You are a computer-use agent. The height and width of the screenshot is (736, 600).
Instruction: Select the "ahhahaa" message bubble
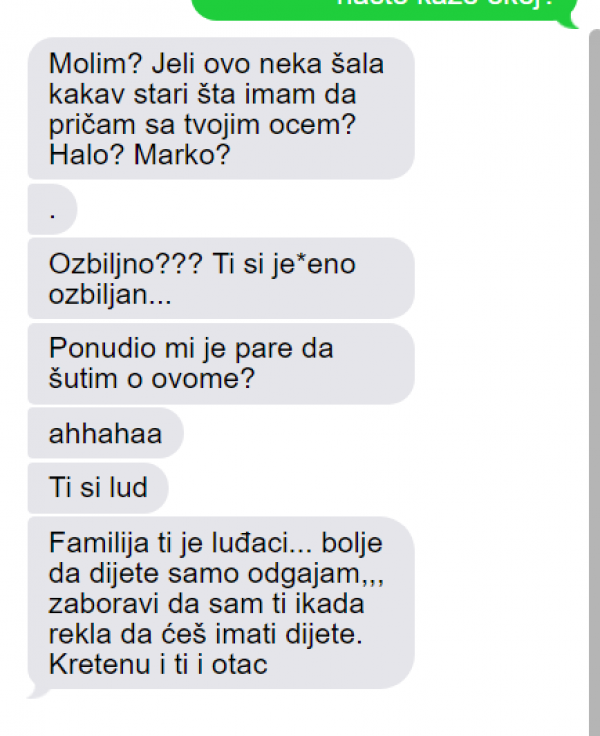[106, 433]
